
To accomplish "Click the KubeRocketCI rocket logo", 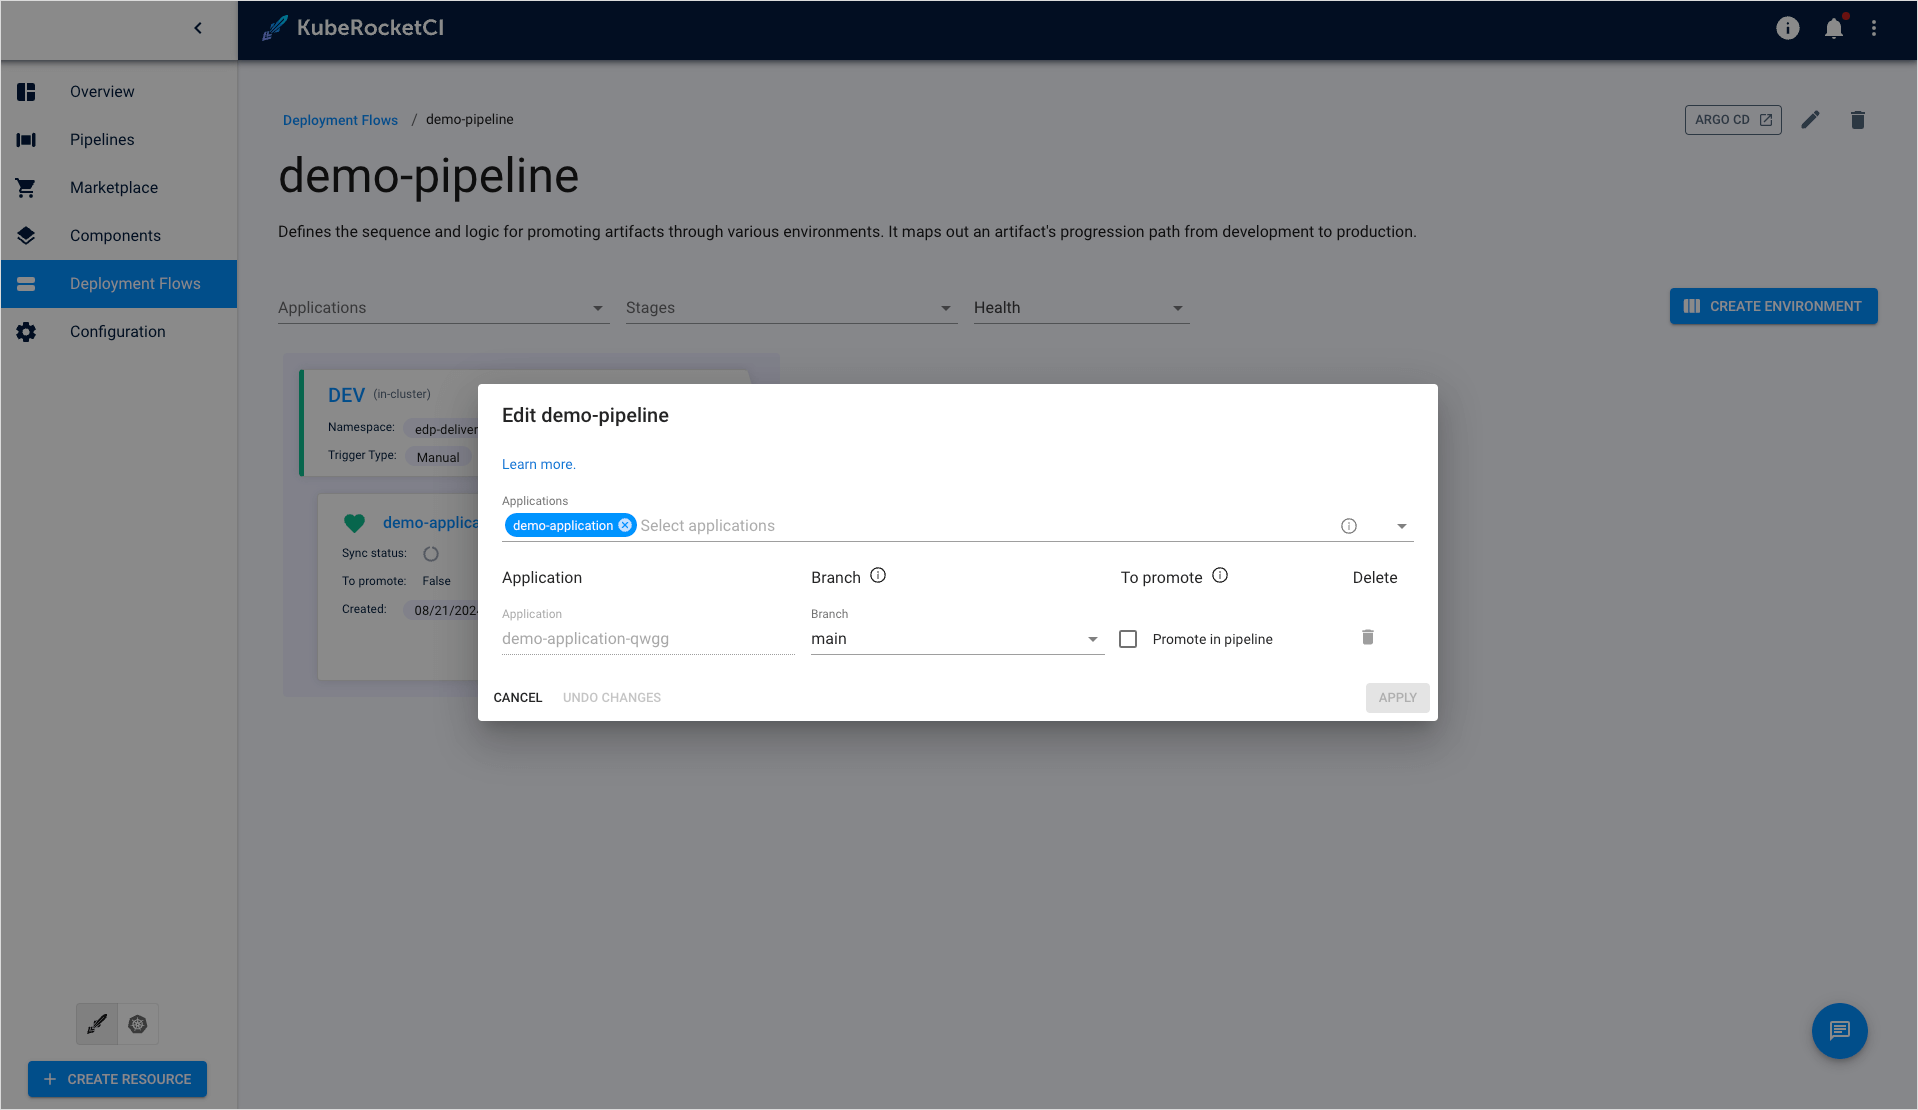I will click(x=274, y=27).
